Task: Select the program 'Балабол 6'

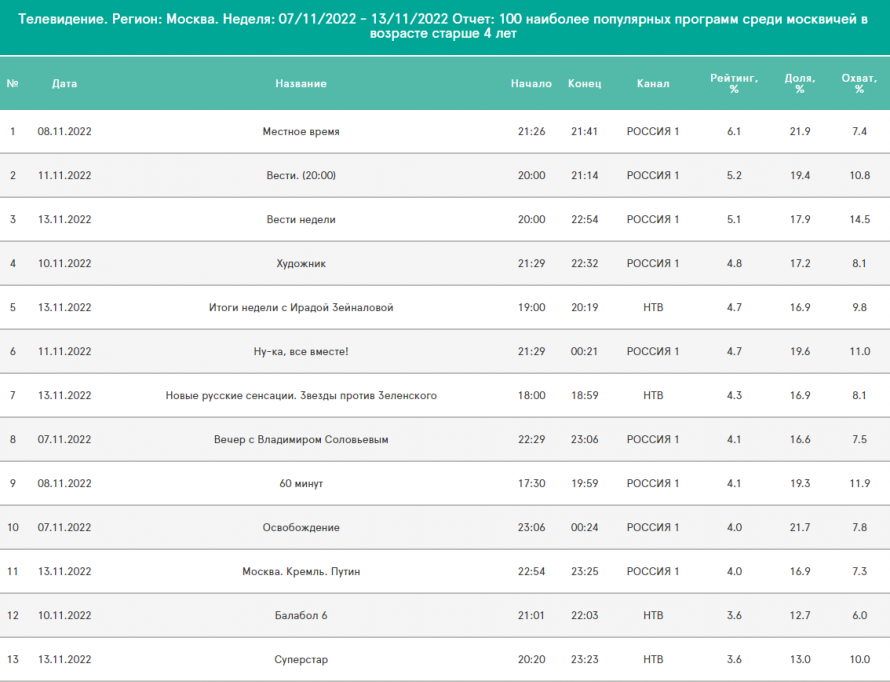Action: tap(301, 615)
